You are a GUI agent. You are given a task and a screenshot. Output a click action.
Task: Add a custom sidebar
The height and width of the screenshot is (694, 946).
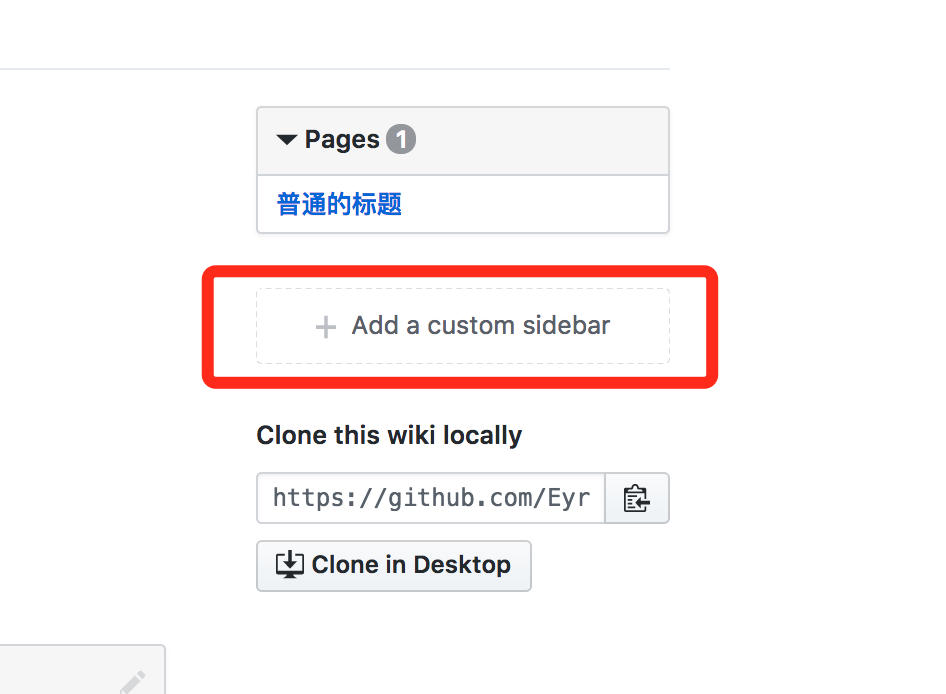pos(463,326)
